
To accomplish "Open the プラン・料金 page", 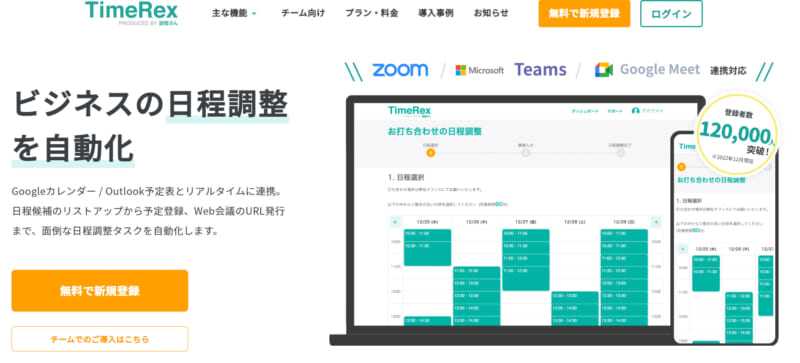I will [x=371, y=13].
